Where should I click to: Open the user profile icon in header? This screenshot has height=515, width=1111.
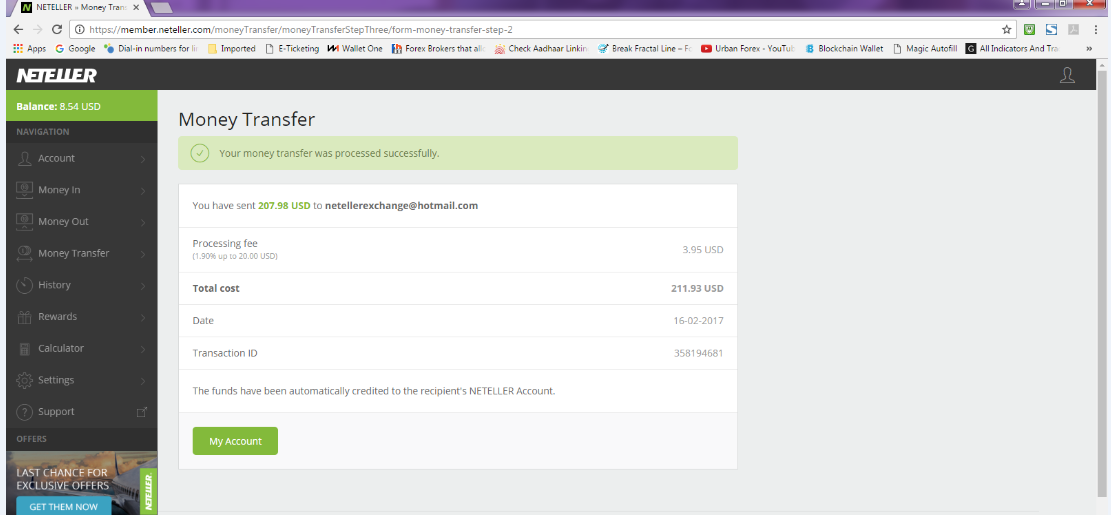(1067, 75)
